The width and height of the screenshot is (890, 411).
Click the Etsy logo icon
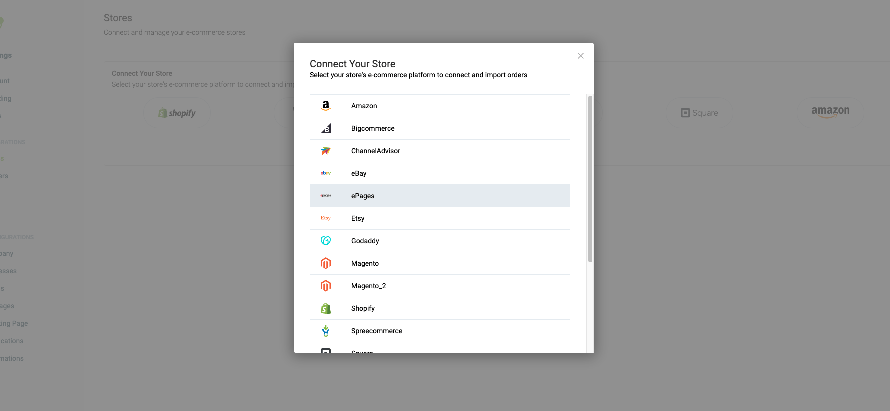[325, 218]
